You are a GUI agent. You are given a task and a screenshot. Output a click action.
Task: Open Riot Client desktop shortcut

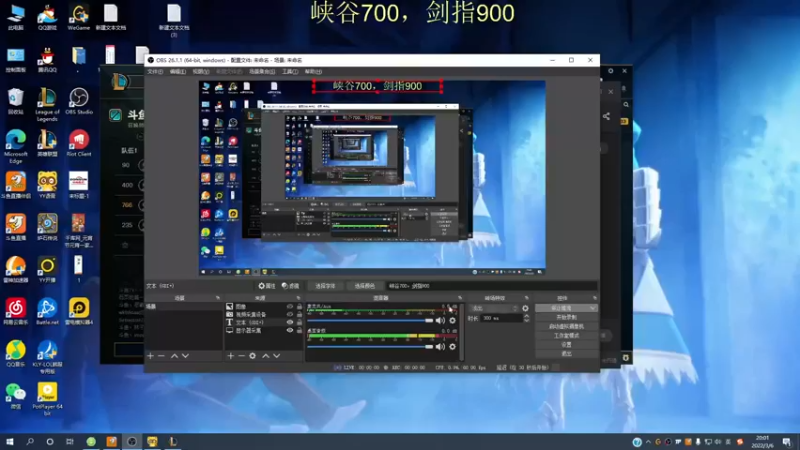(79, 143)
